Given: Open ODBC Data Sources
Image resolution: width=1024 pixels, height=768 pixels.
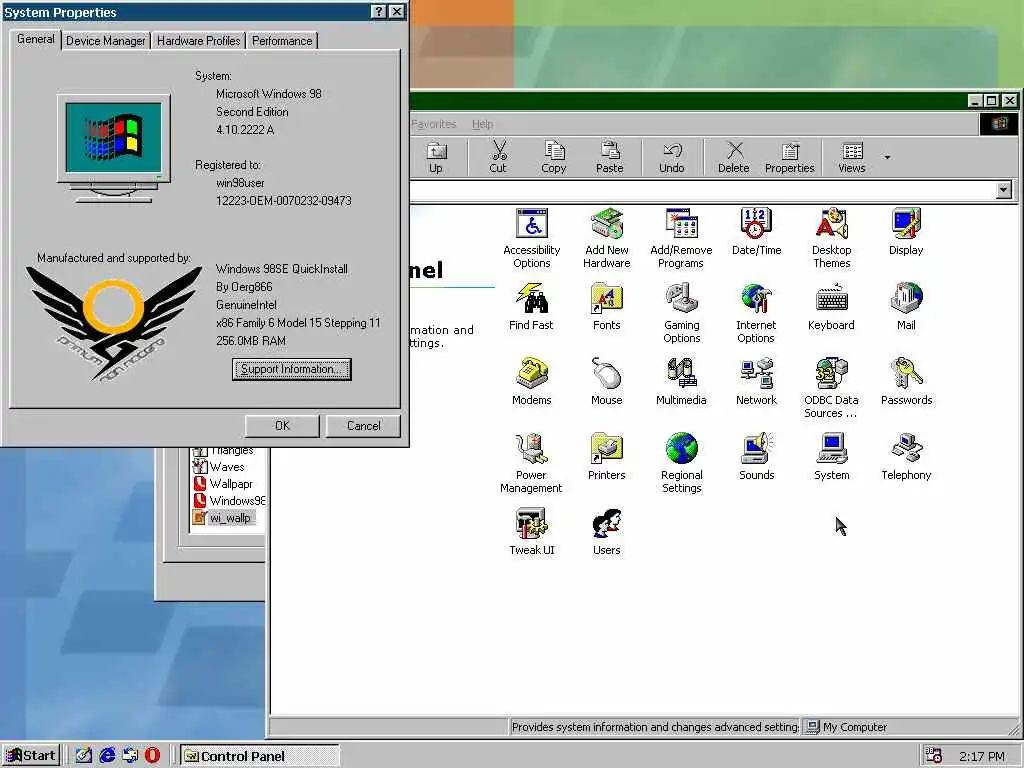Looking at the screenshot, I should click(x=831, y=389).
